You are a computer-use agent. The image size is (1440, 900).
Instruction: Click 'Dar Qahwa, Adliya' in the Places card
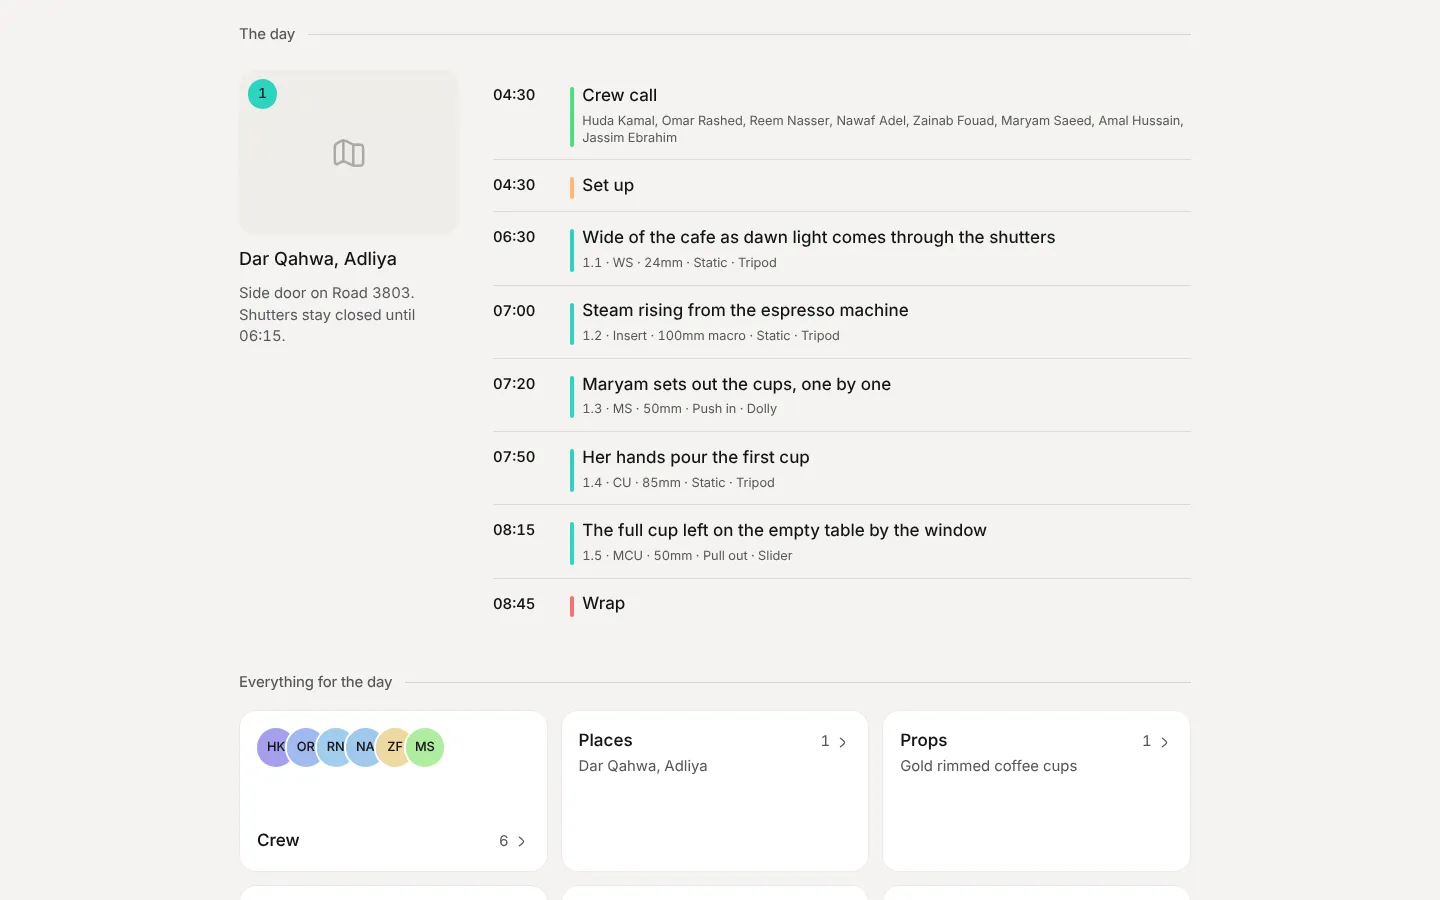[x=643, y=766]
